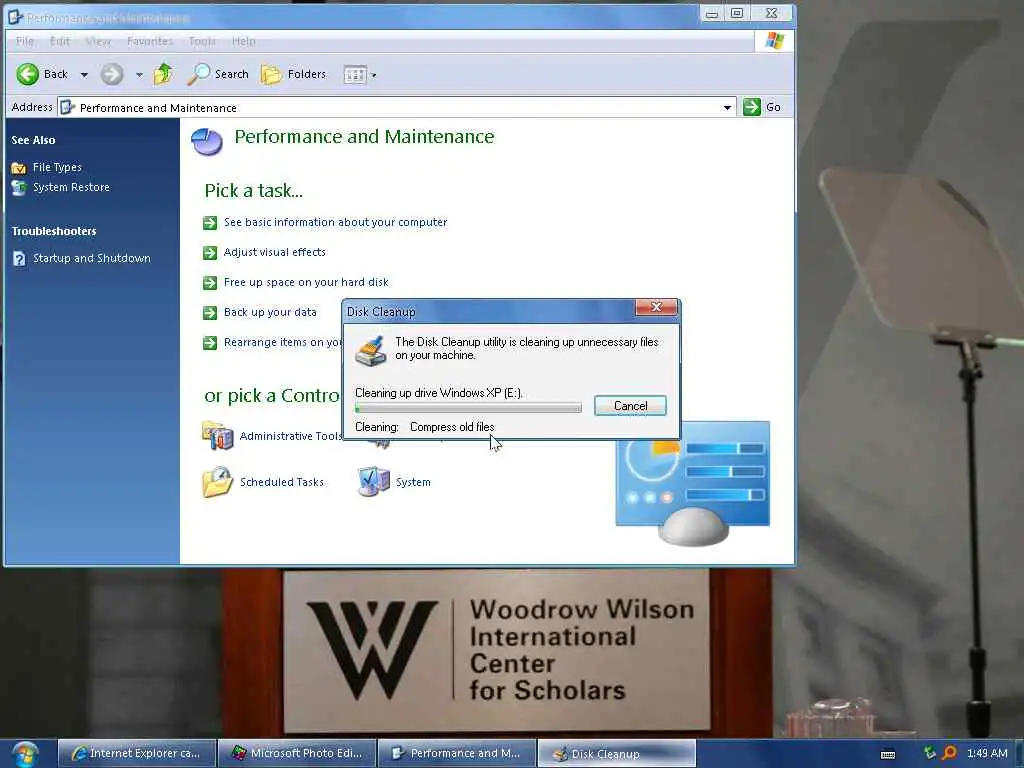Open the Views icon dropdown
Viewport: 1024px width, 768px height.
pos(360,74)
